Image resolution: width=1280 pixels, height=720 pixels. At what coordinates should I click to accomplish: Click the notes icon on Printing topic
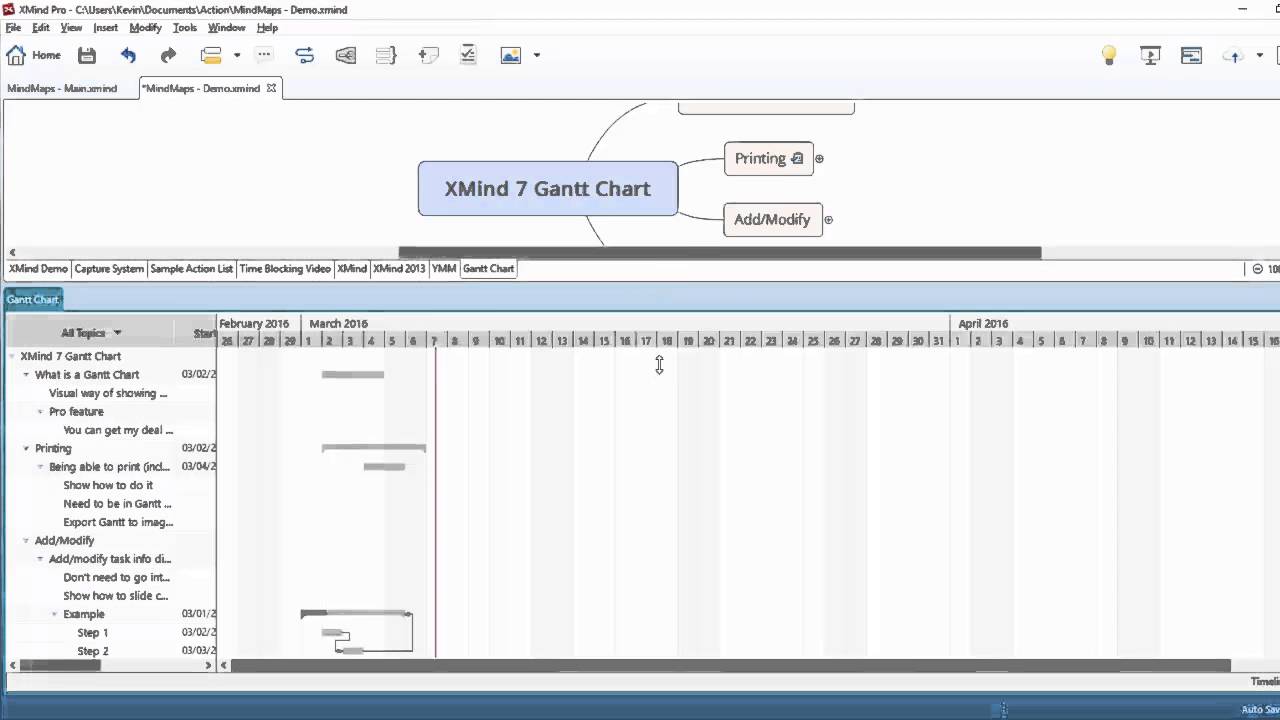tap(797, 158)
